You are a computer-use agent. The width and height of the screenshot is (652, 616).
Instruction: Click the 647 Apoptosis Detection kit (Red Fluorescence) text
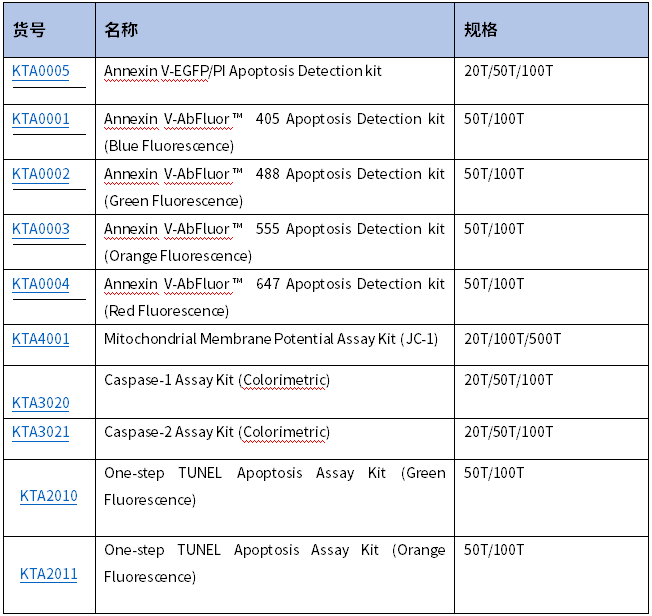(x=274, y=297)
